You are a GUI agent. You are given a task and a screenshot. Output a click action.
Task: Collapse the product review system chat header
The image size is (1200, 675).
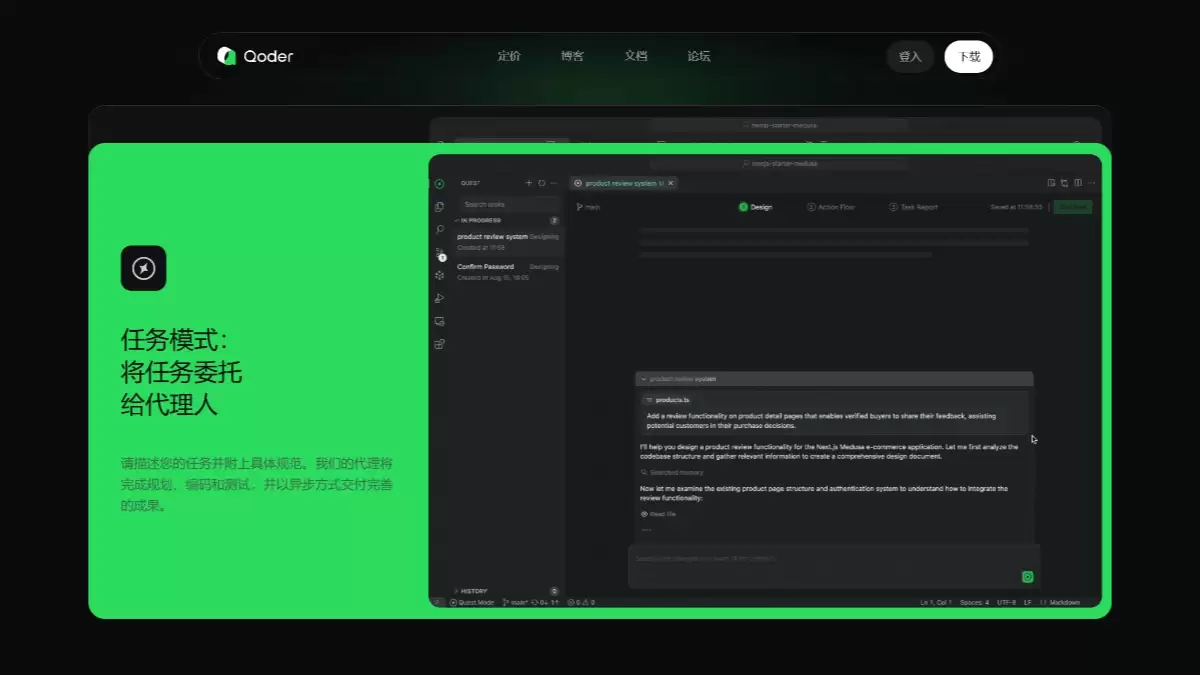click(x=644, y=379)
